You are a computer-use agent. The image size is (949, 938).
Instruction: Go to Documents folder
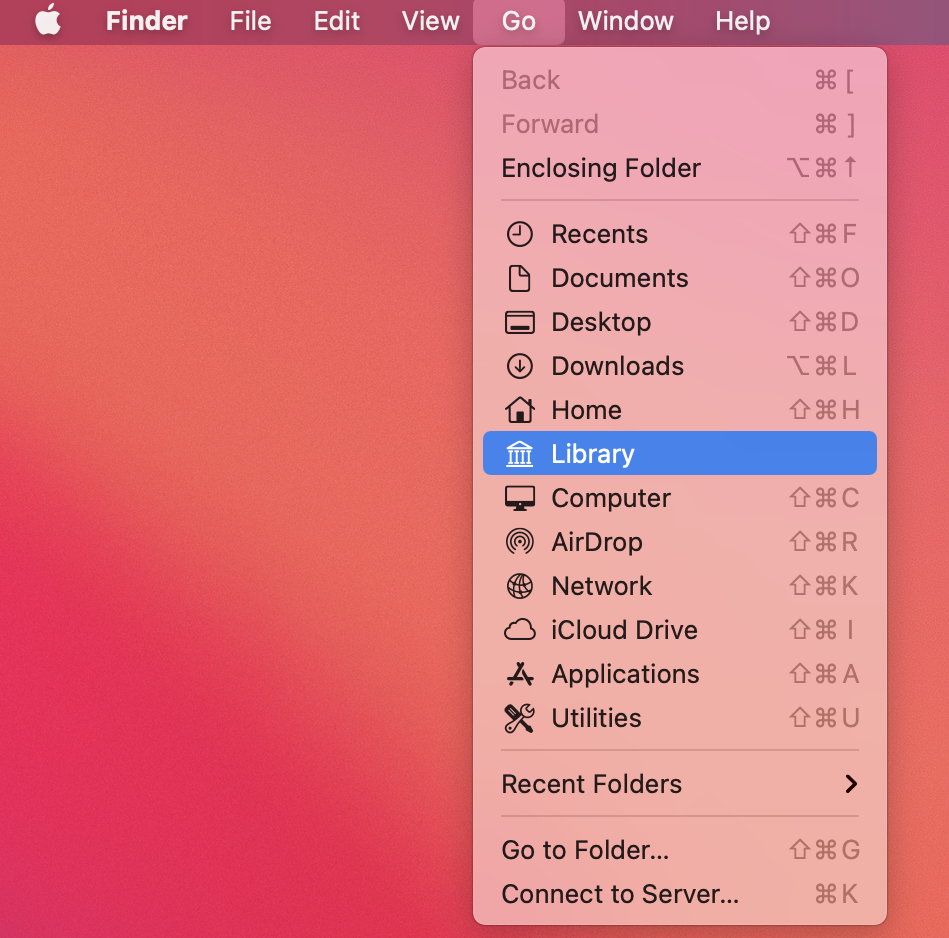tap(680, 278)
